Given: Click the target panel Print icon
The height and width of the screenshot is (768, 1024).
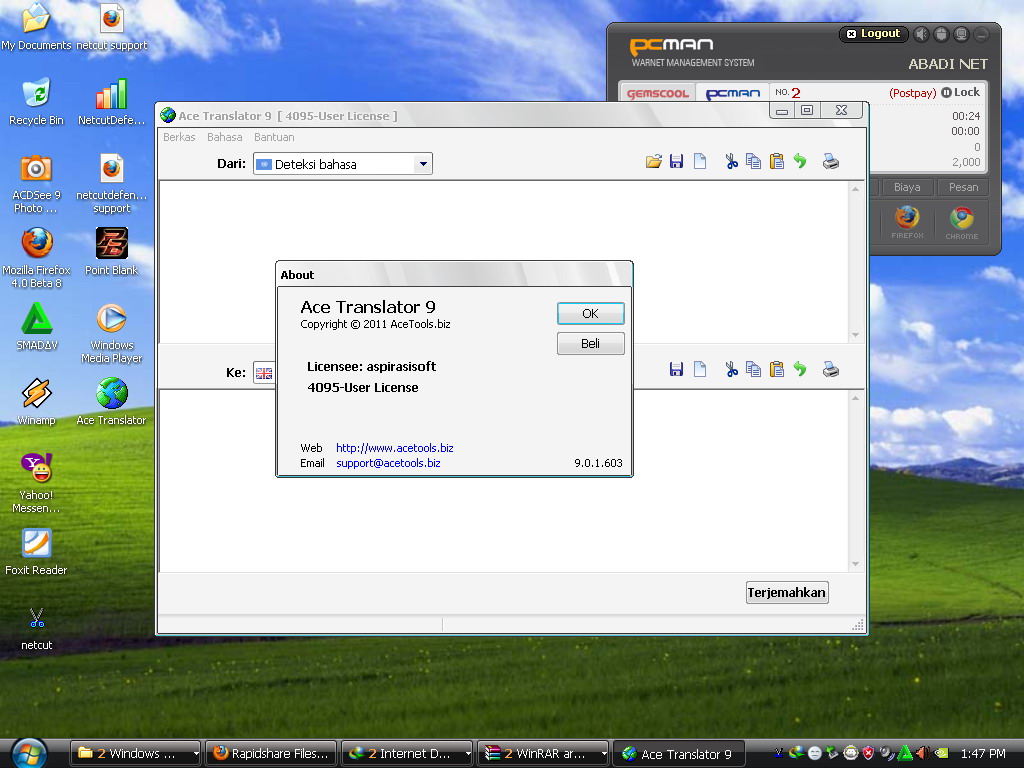Looking at the screenshot, I should (831, 370).
